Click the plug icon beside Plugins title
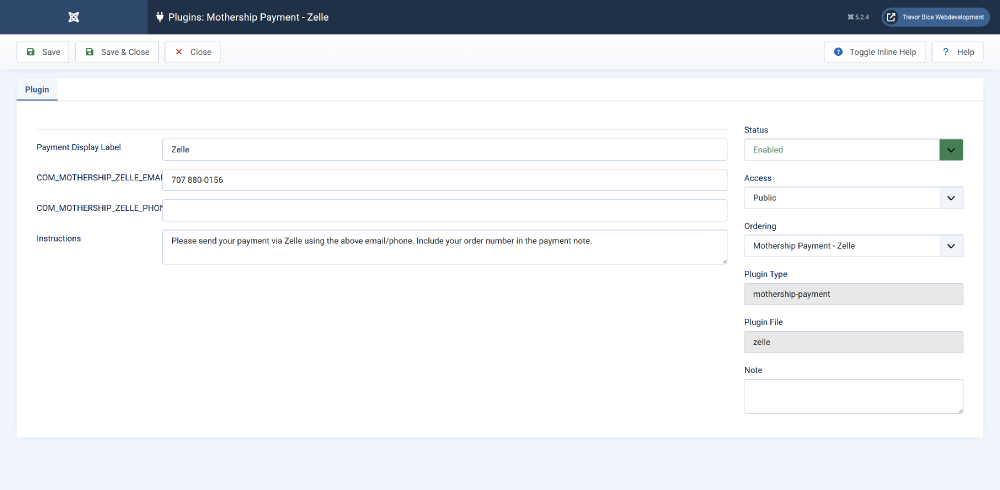This screenshot has height=490, width=1000. [x=159, y=17]
